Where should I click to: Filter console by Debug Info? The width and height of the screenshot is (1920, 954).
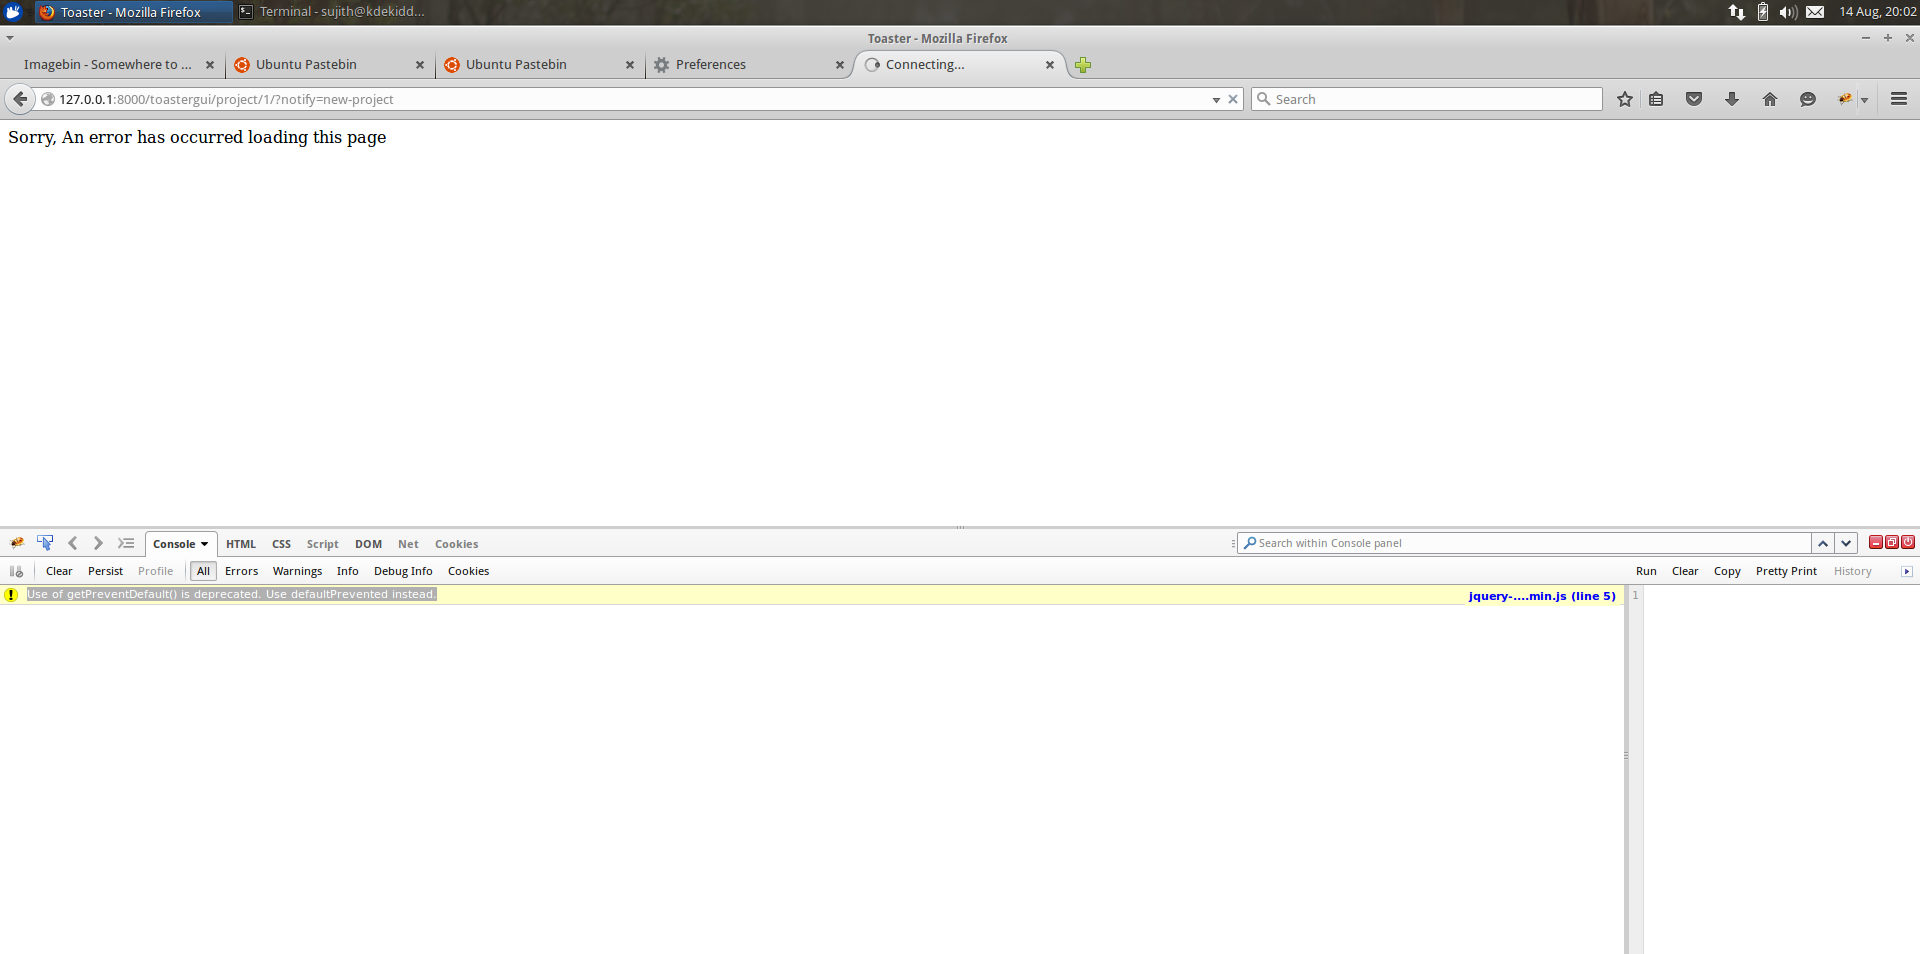(403, 571)
